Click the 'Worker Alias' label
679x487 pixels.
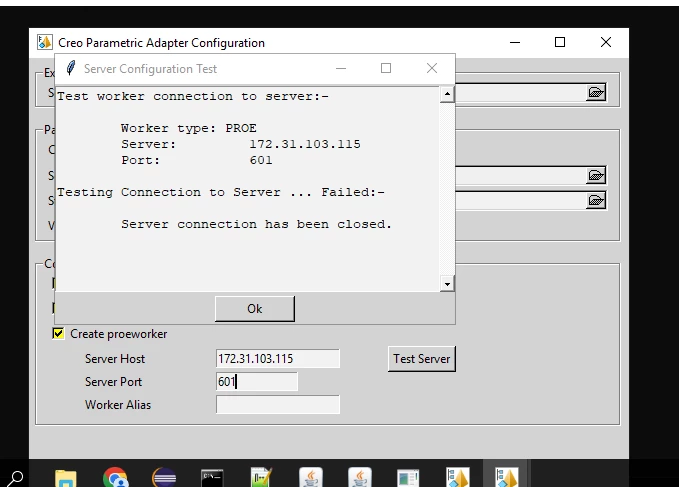(x=118, y=405)
